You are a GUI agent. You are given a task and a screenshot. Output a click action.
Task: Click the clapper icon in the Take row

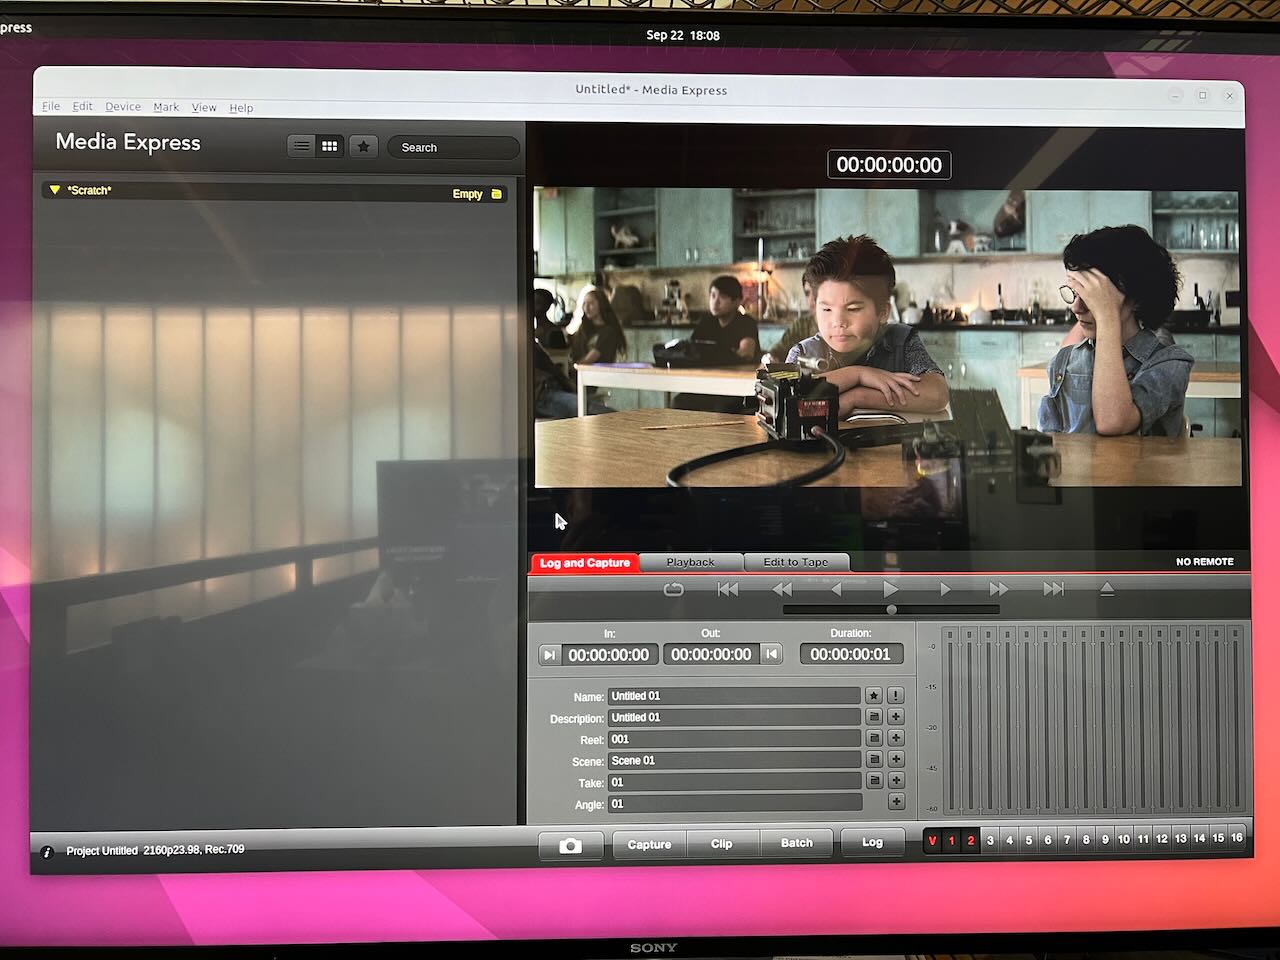tap(874, 780)
